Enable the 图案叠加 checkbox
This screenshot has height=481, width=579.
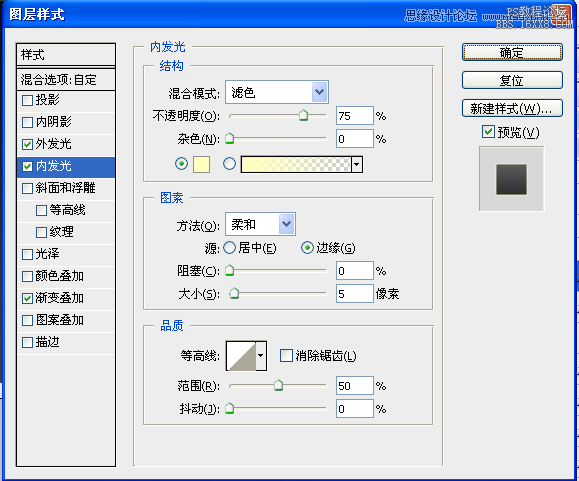pyautogui.click(x=27, y=320)
